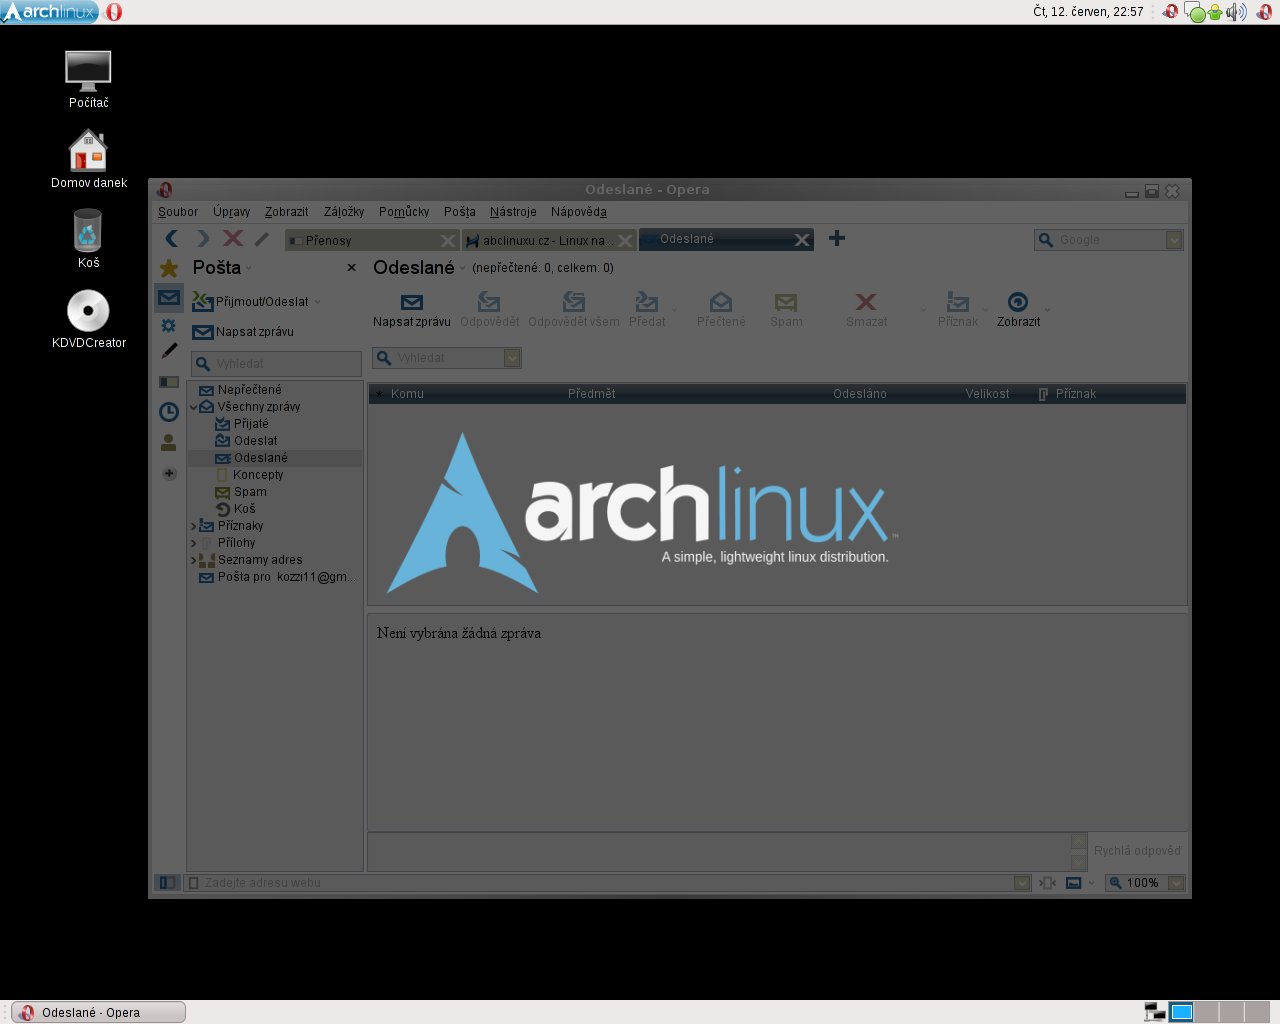Sort messages by Předmět column
The width and height of the screenshot is (1280, 1024).
pos(591,394)
